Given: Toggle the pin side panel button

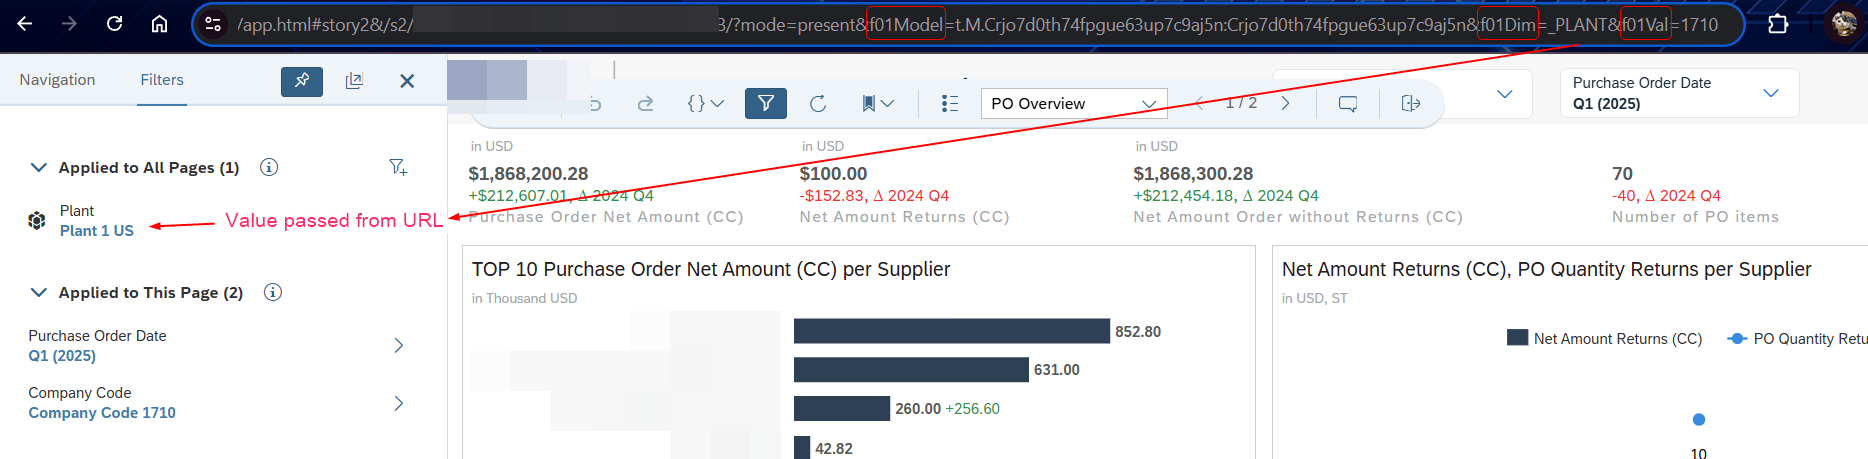Looking at the screenshot, I should click(x=302, y=81).
